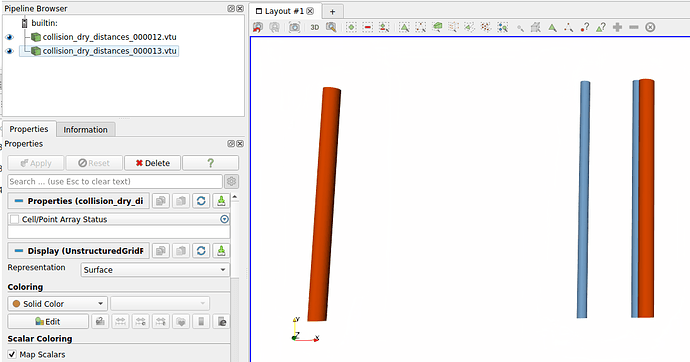Click the Delete button
Viewport: 690px width, 362px height.
[x=152, y=163]
